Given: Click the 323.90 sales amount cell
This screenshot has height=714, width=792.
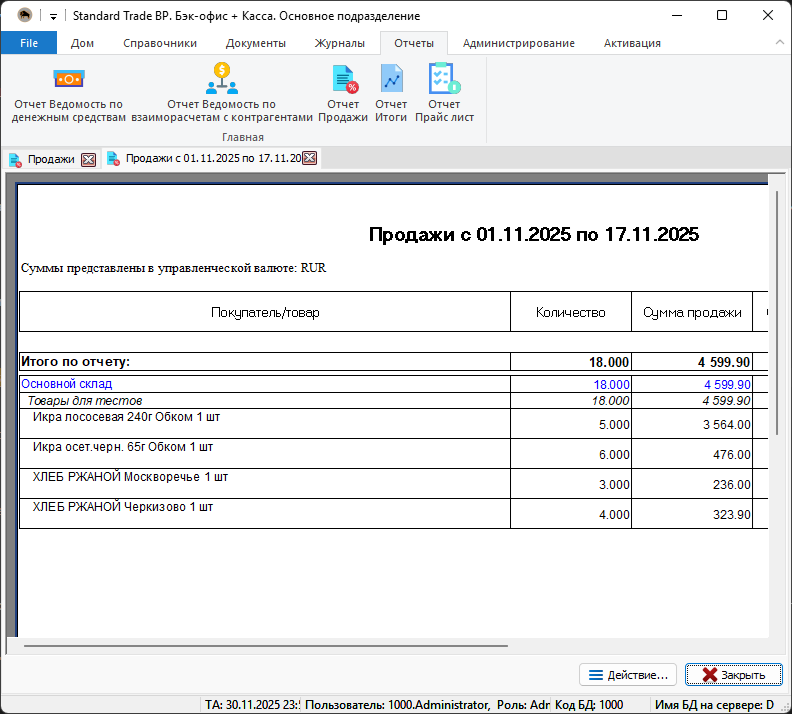Looking at the screenshot, I should tap(692, 514).
